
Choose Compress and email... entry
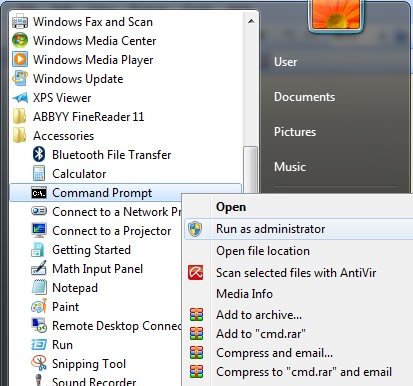(274, 353)
